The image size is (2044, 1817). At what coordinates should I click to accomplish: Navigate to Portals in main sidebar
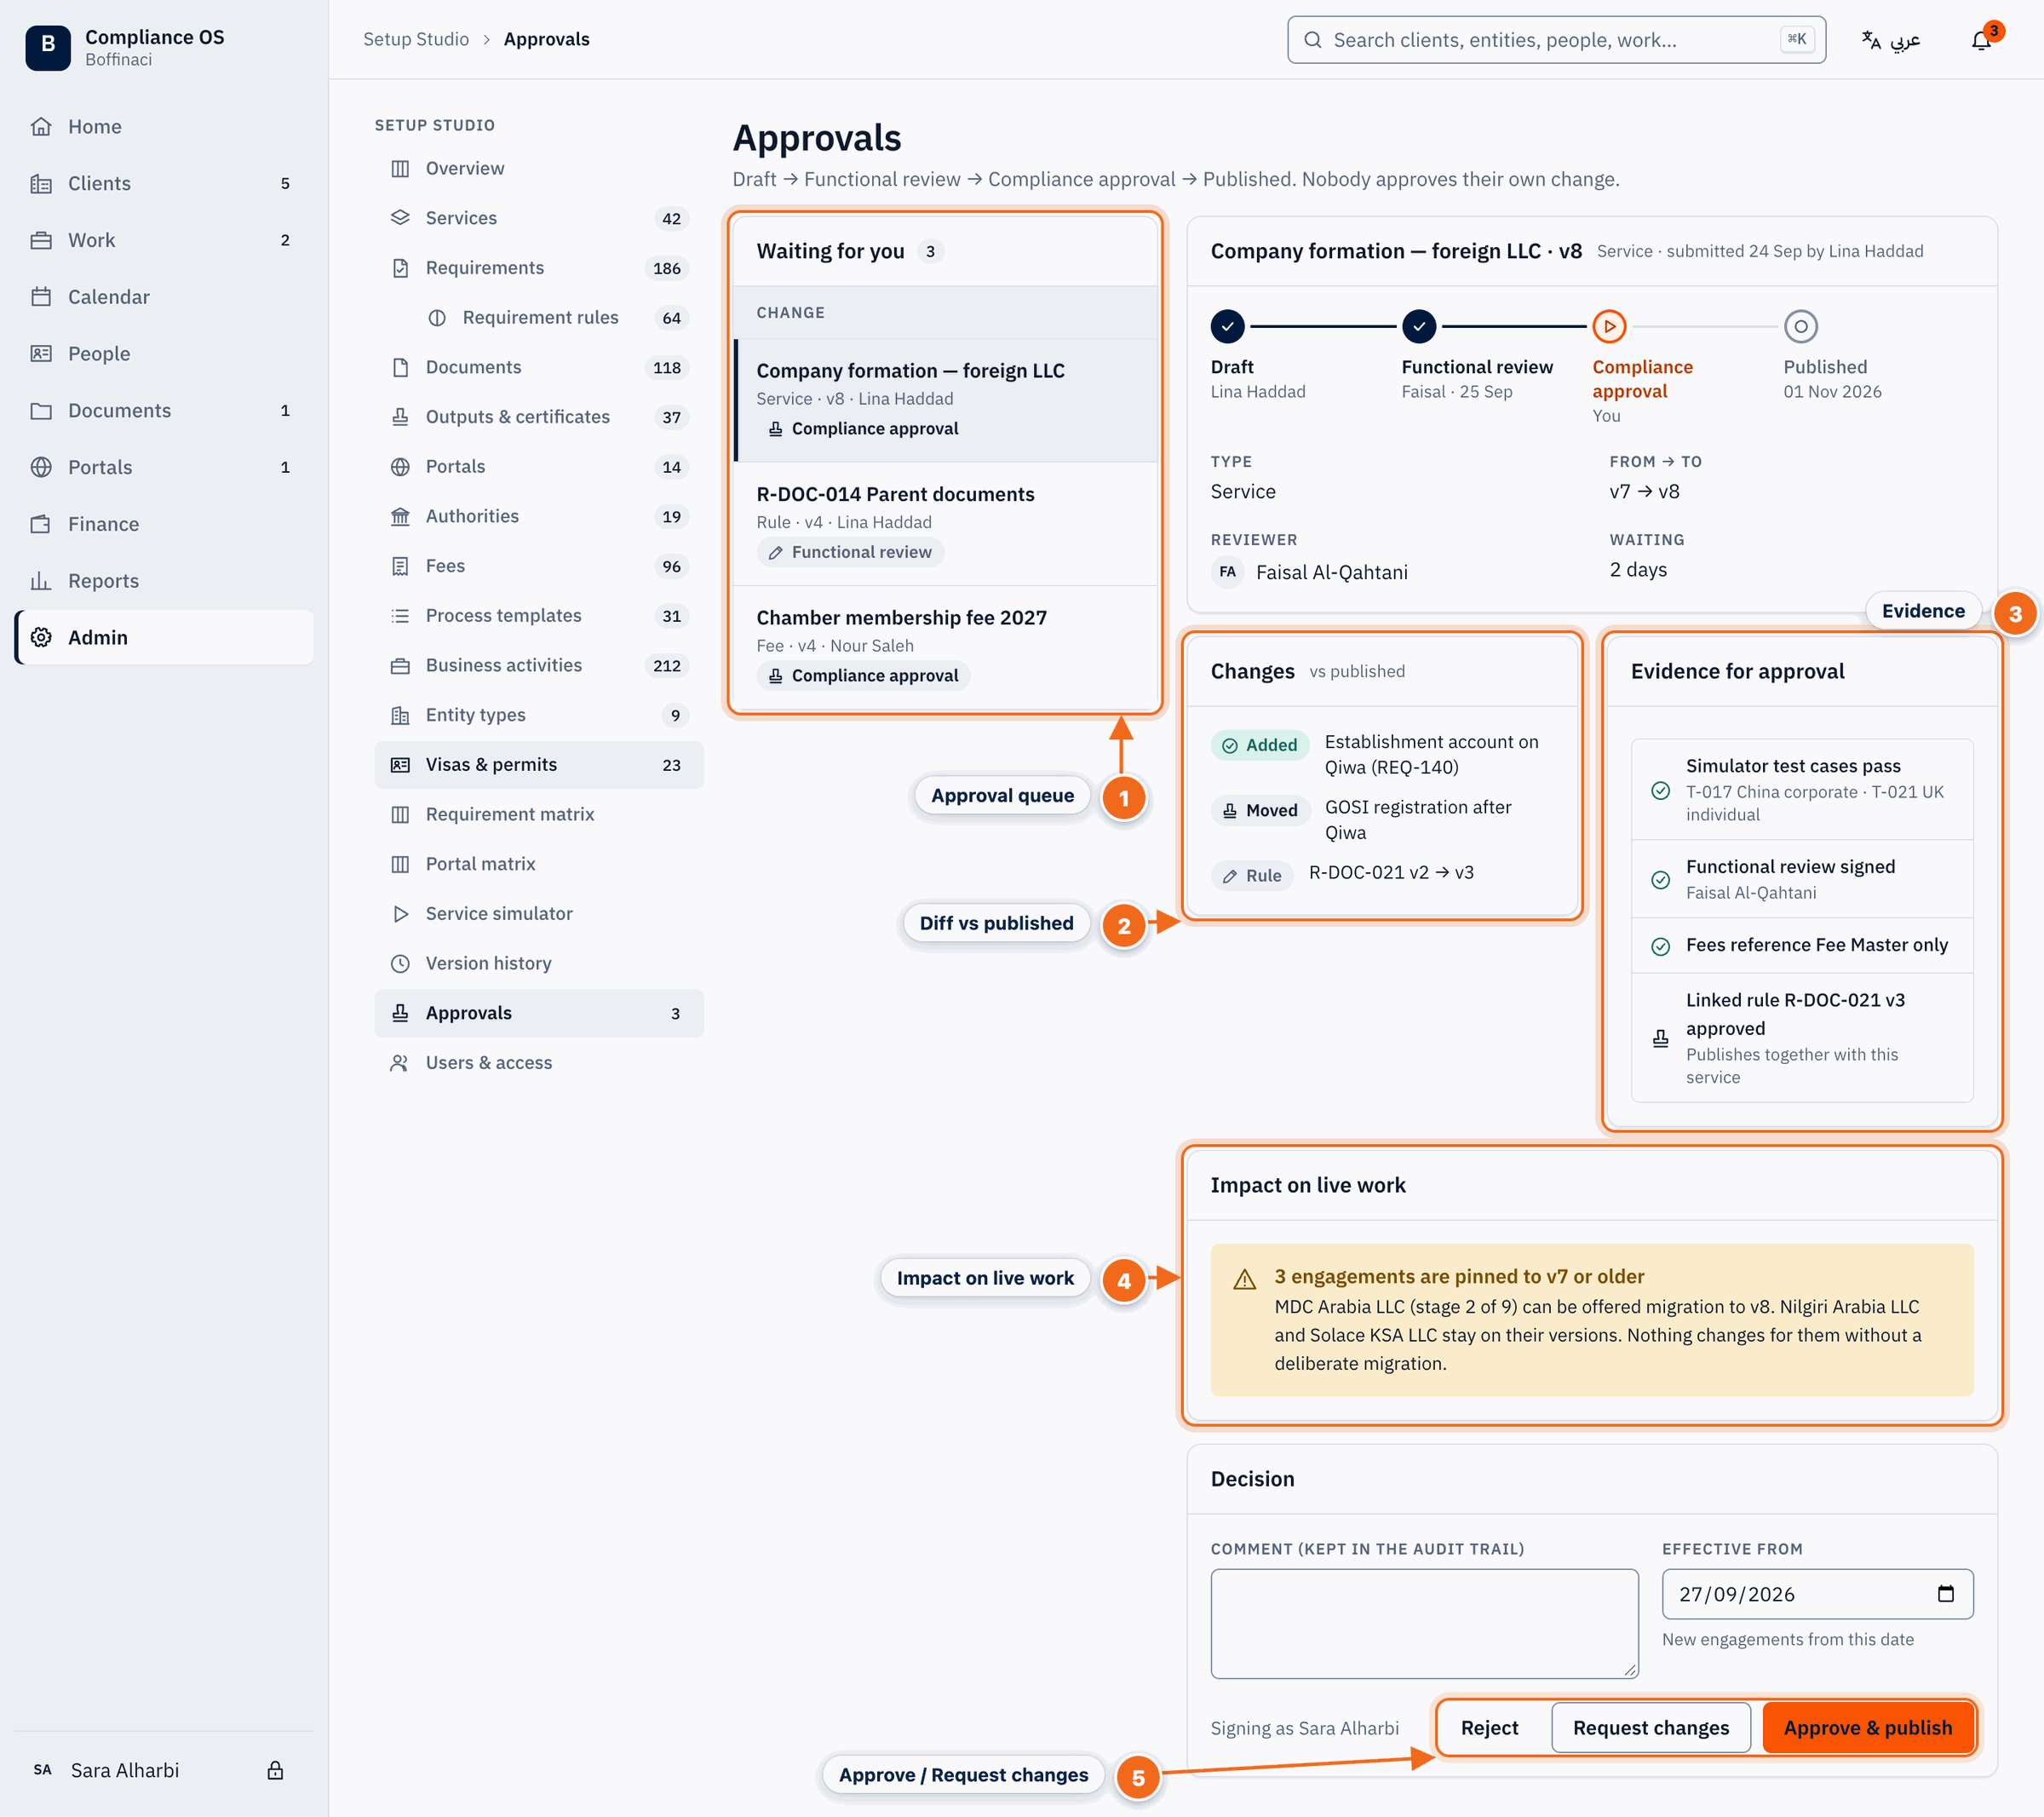[x=164, y=467]
